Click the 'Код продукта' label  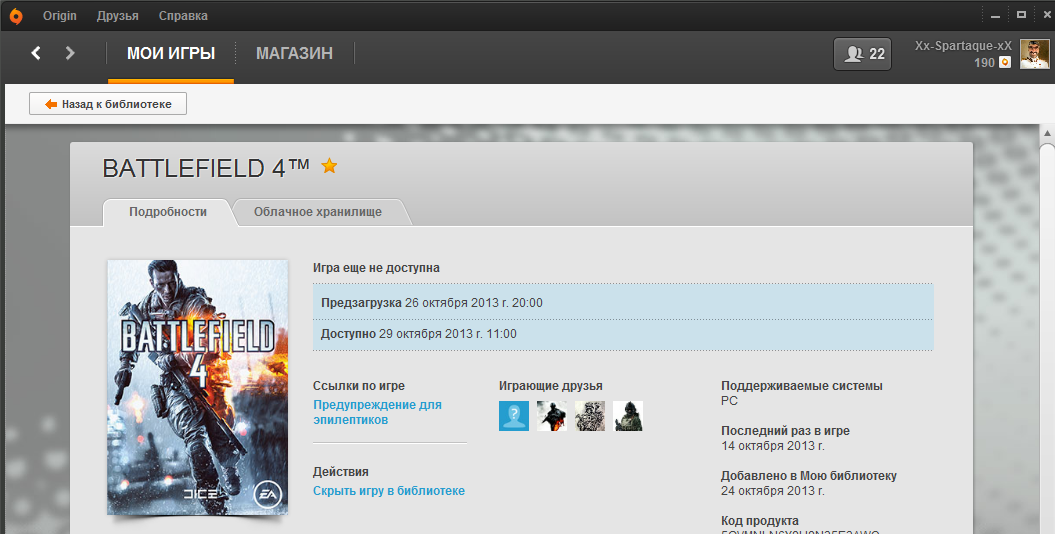(760, 521)
